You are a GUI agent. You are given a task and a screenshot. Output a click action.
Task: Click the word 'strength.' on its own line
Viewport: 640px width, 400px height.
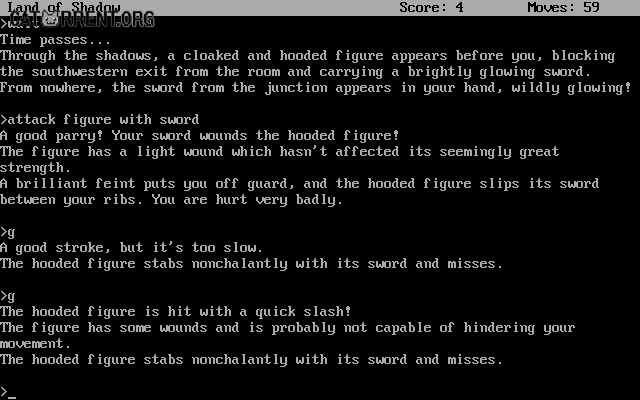[x=36, y=168]
